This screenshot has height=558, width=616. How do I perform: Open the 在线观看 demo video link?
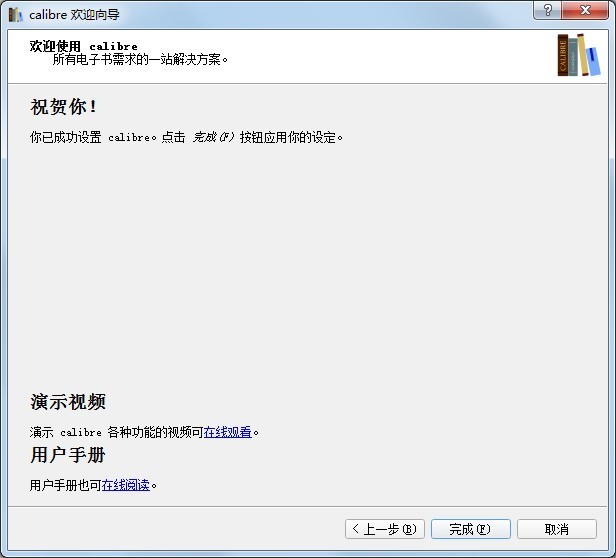click(x=227, y=432)
